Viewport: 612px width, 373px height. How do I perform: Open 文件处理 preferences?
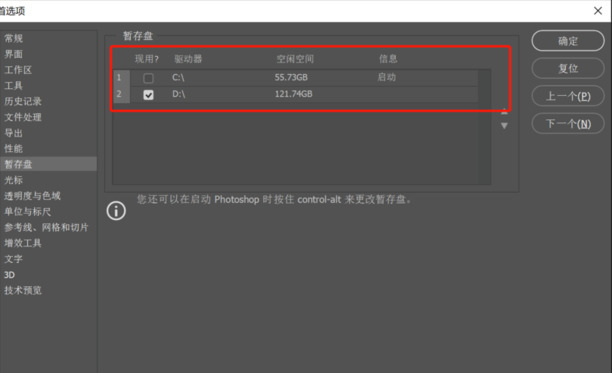[23, 117]
